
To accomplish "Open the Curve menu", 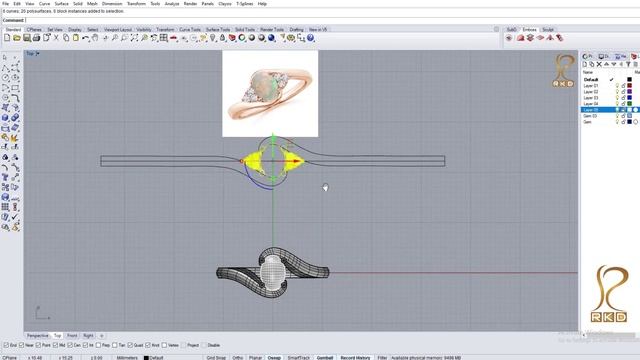I will point(44,4).
